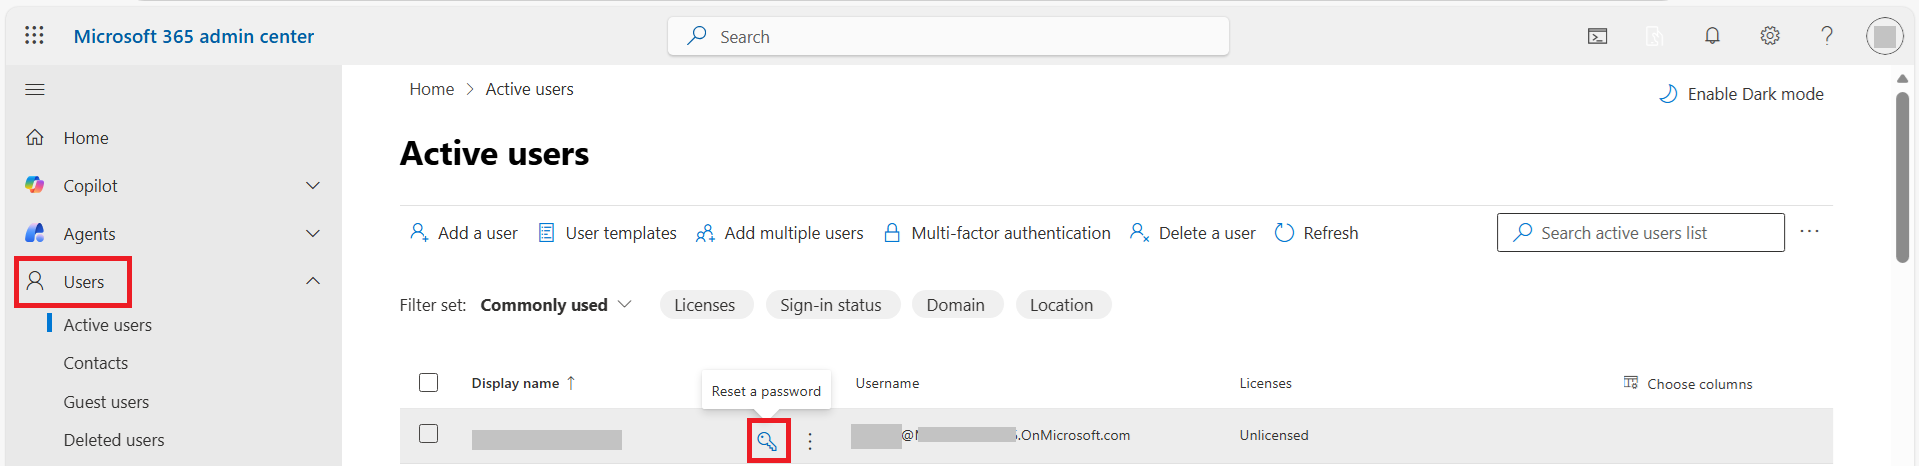Open the help question mark icon

coord(1827,36)
